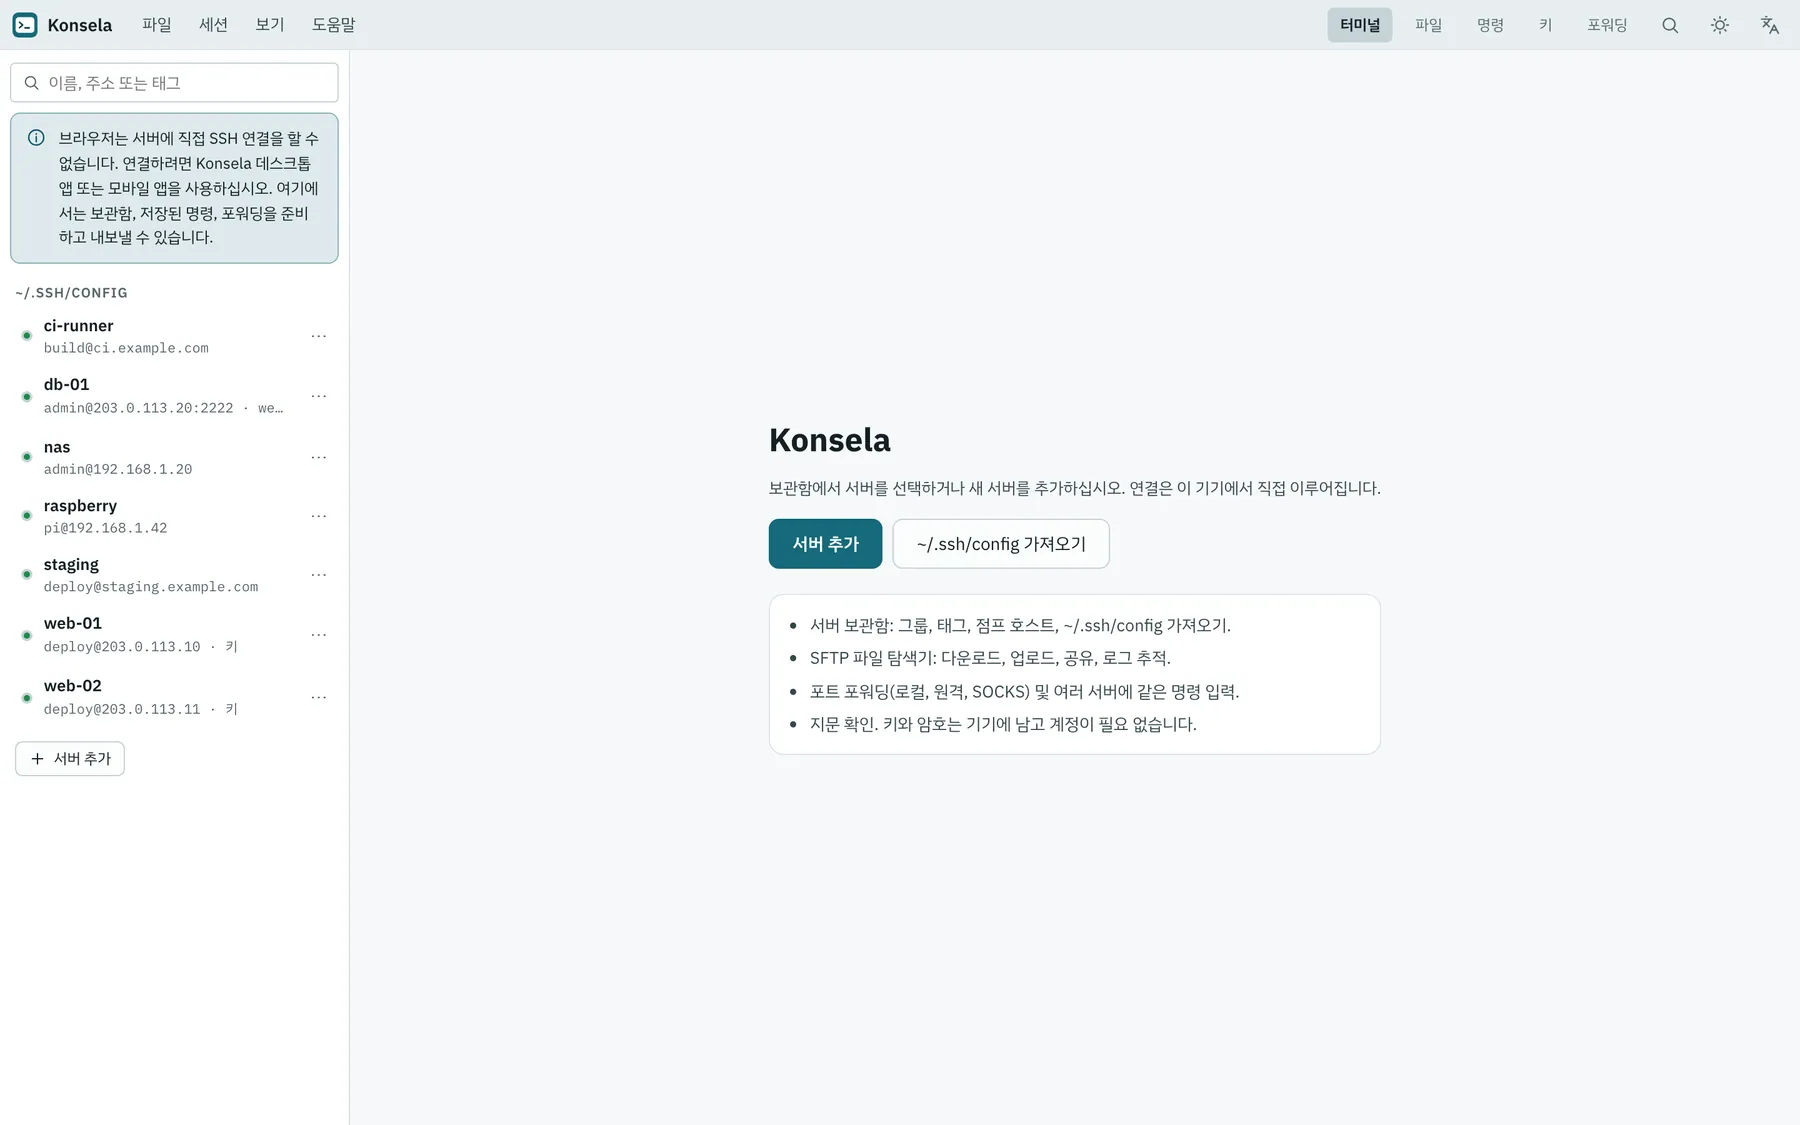Select the web-02 server entry
This screenshot has width=1800, height=1125.
(174, 697)
